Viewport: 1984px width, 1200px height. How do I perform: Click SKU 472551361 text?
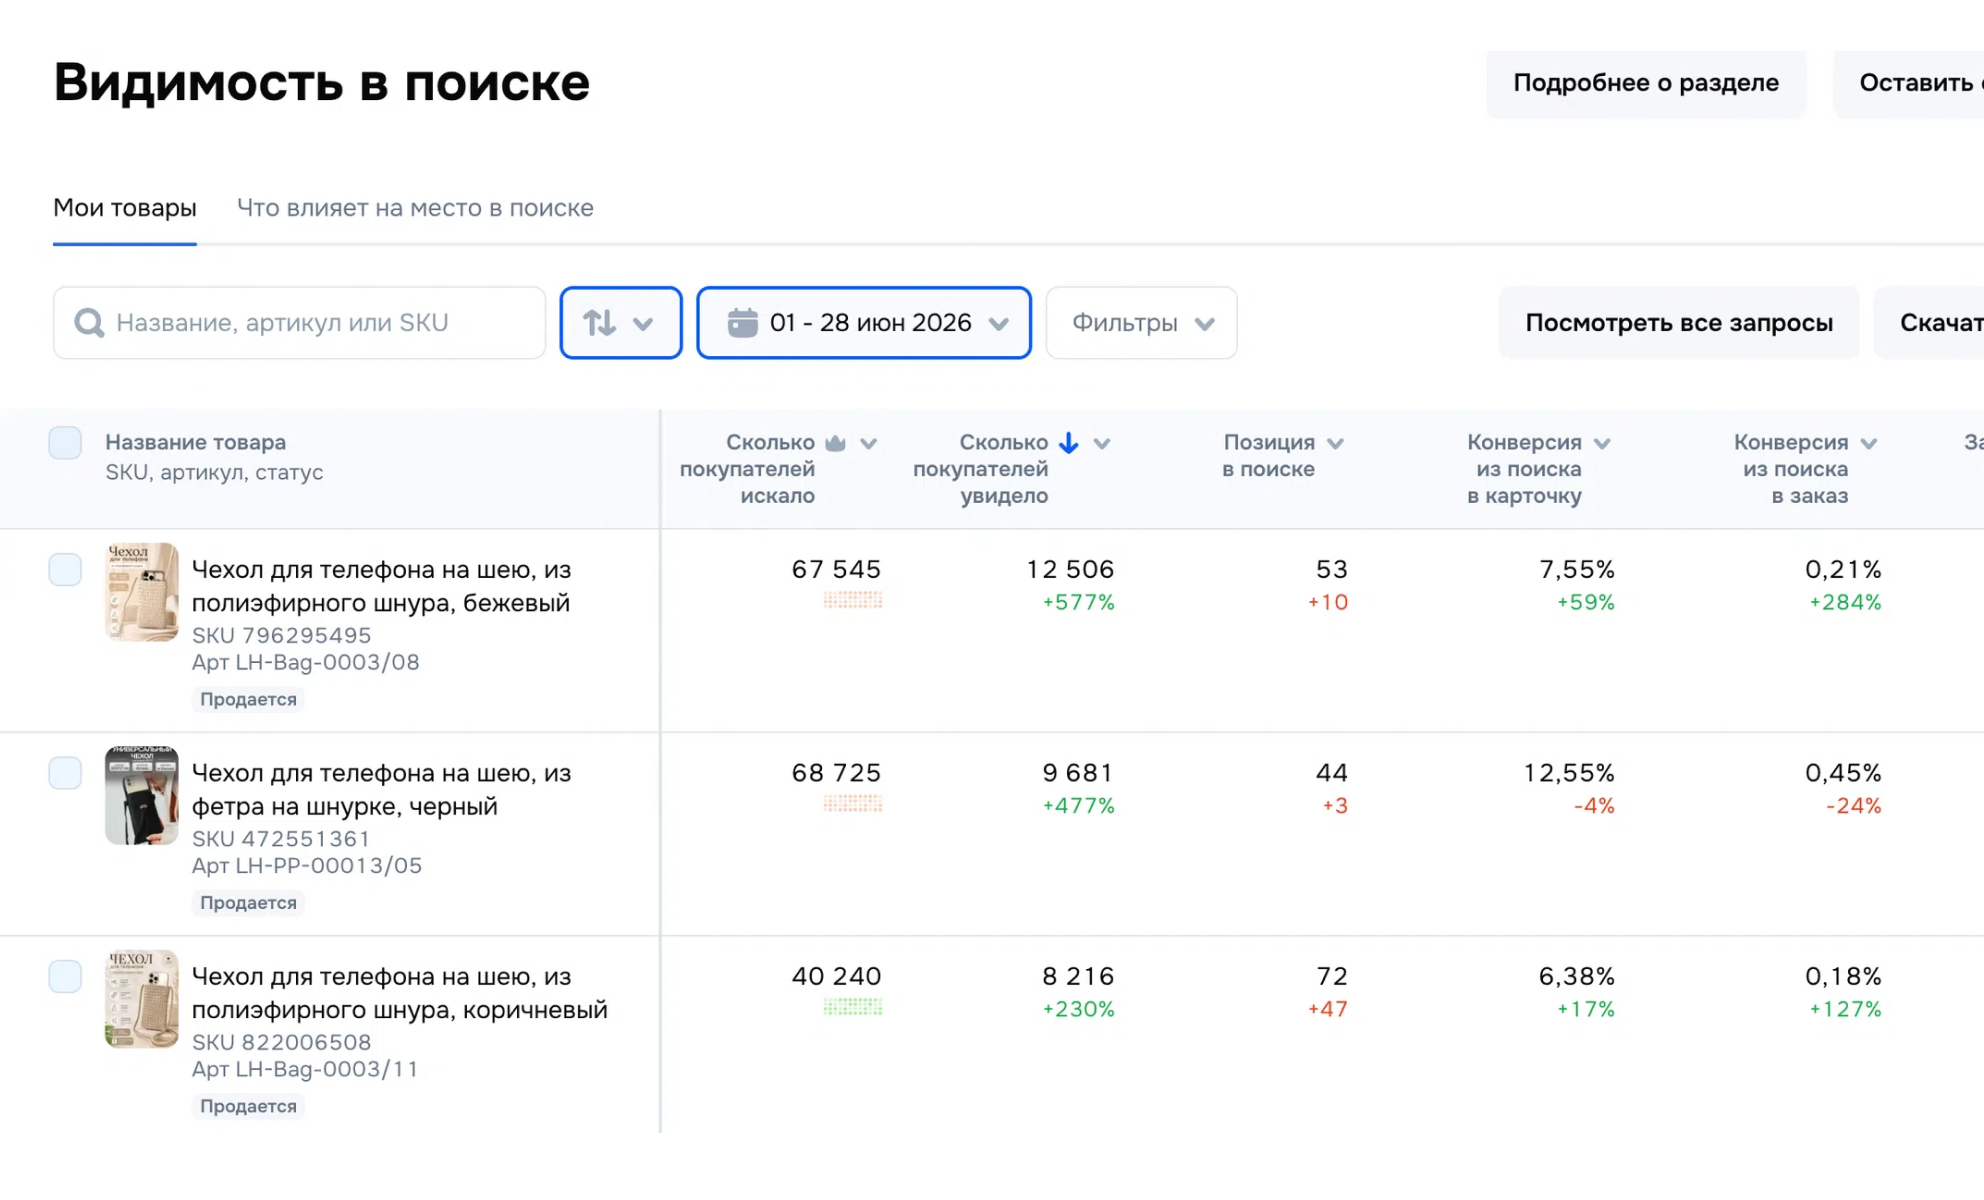point(281,838)
